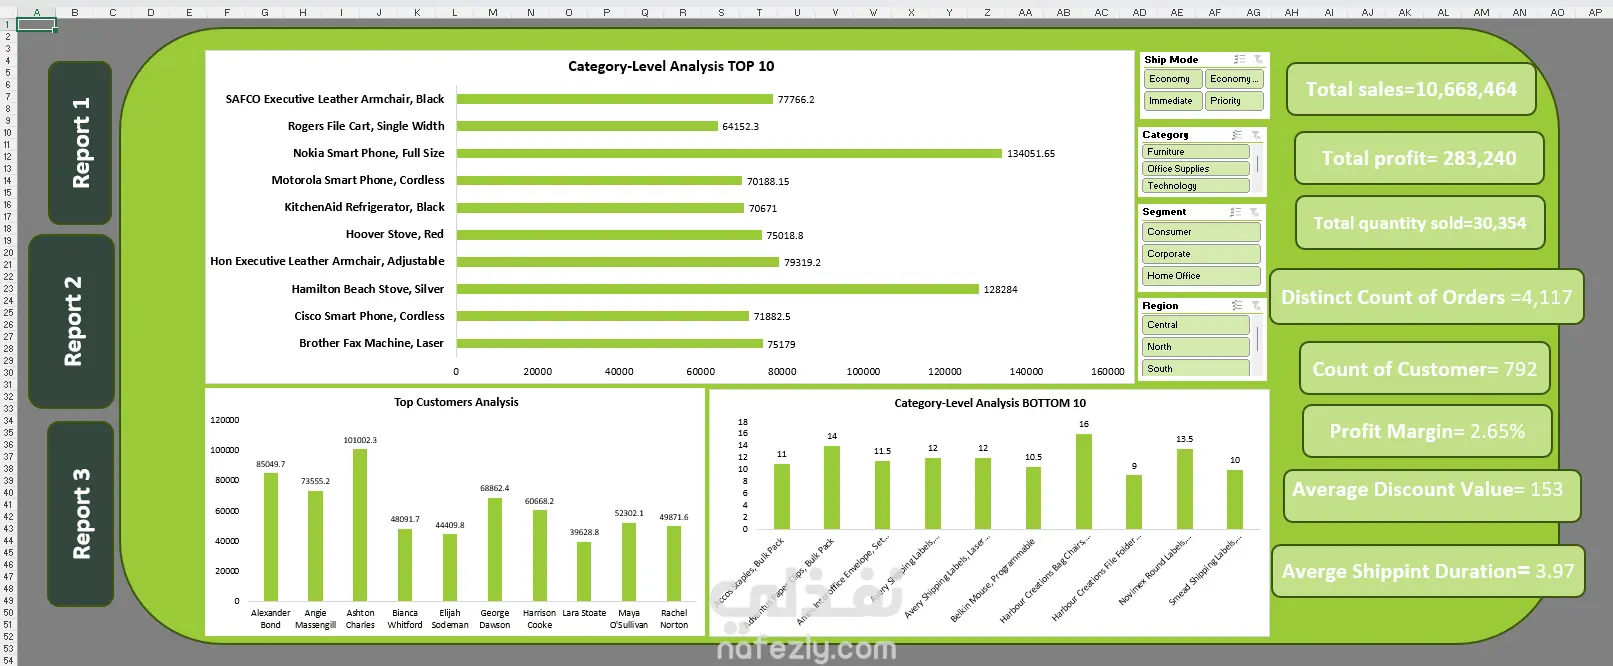Click the Priority ship mode button
Image resolution: width=1613 pixels, height=666 pixels.
point(1233,101)
